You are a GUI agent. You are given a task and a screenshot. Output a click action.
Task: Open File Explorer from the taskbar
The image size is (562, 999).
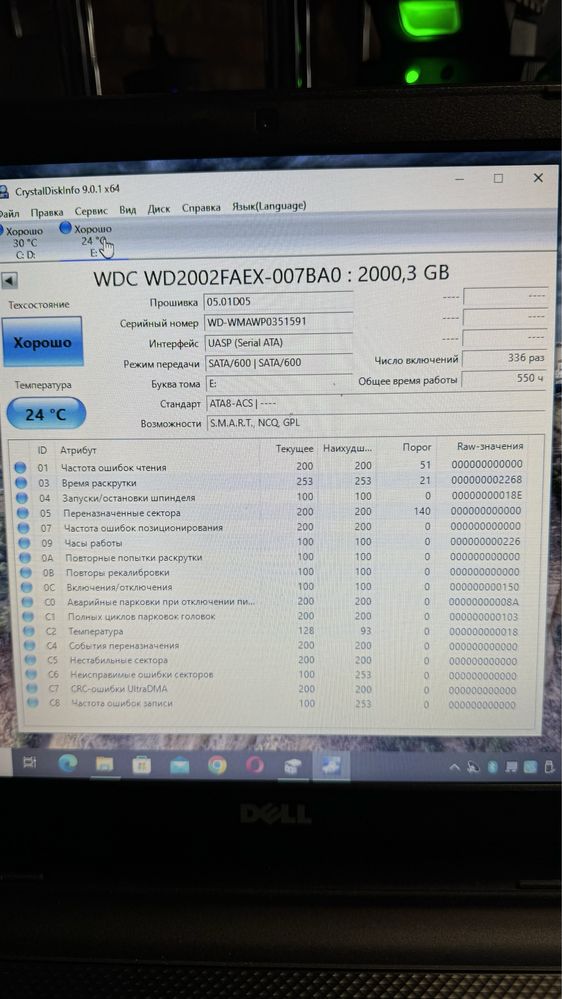[x=105, y=765]
